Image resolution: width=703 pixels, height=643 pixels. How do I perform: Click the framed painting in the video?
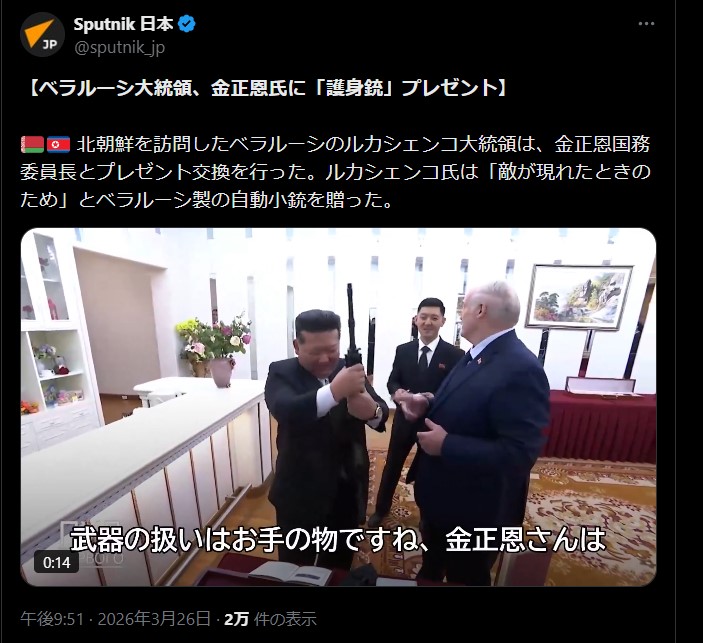[x=579, y=298]
